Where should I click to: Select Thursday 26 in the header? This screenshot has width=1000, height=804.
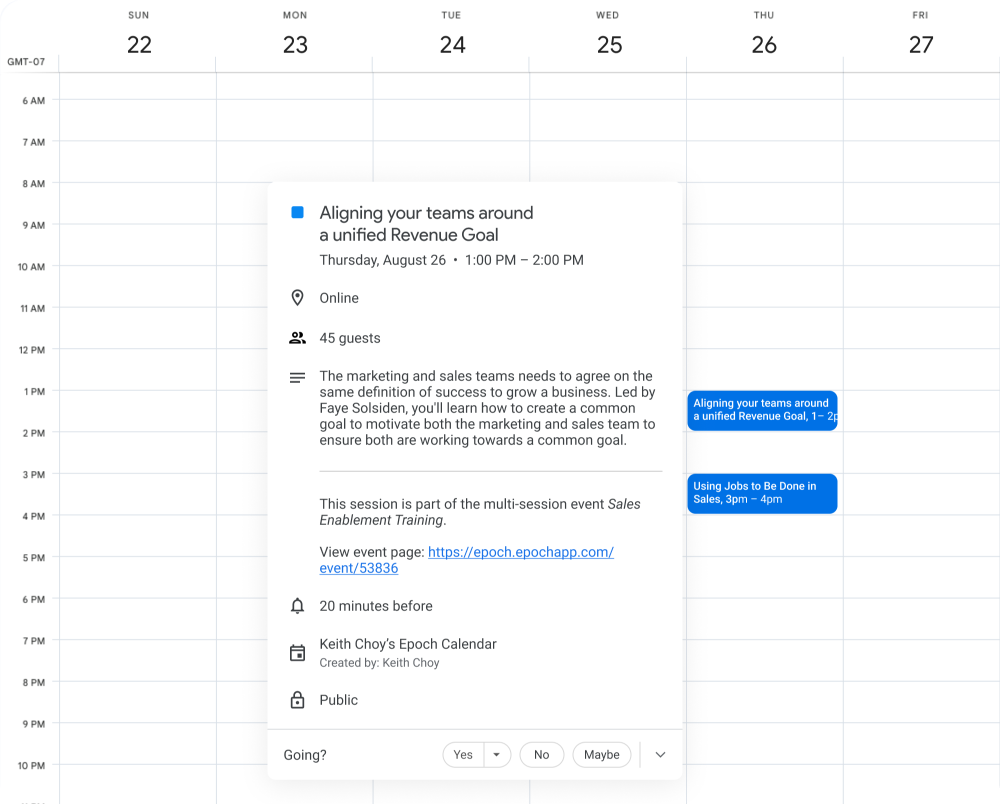tap(764, 35)
